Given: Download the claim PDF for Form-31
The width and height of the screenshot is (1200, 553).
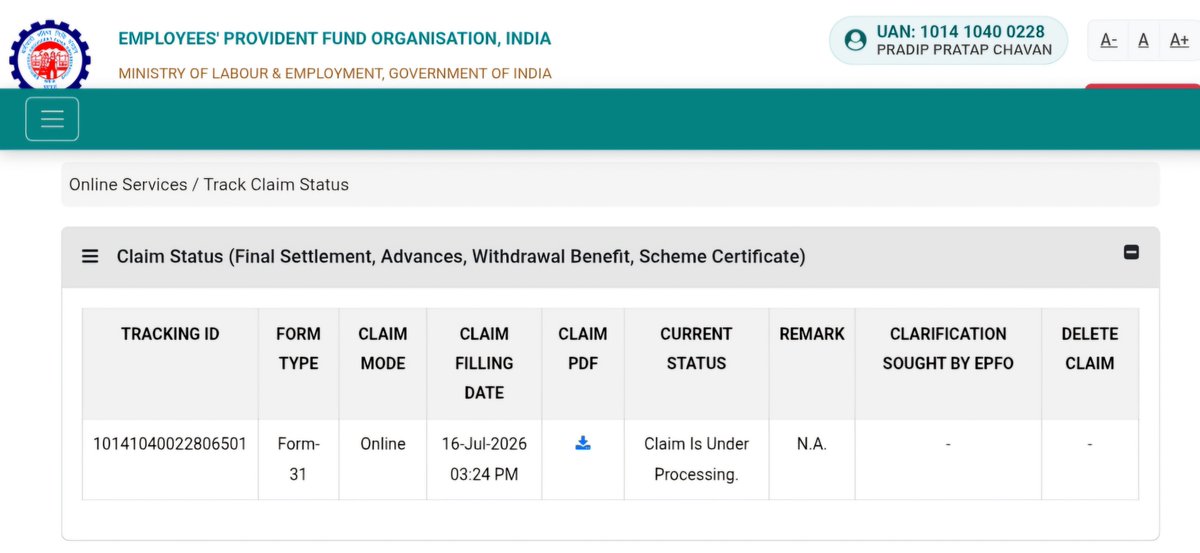Looking at the screenshot, I should 583,443.
